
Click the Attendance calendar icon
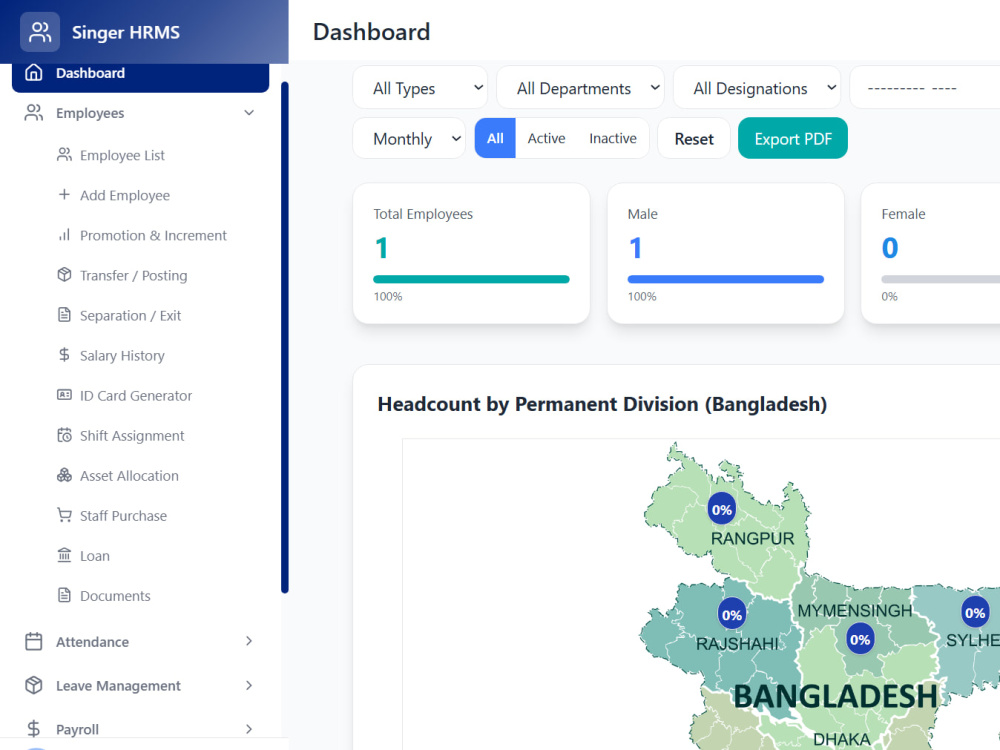[34, 641]
